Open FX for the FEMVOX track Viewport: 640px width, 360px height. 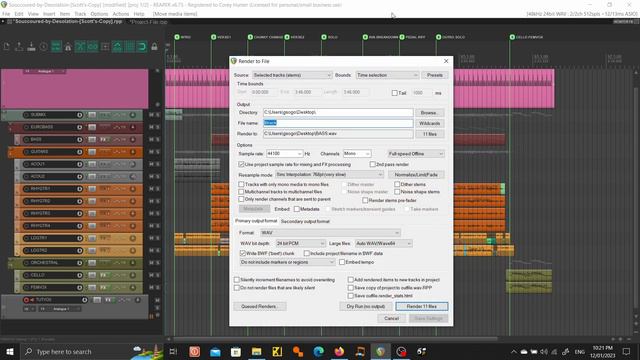pos(104,287)
